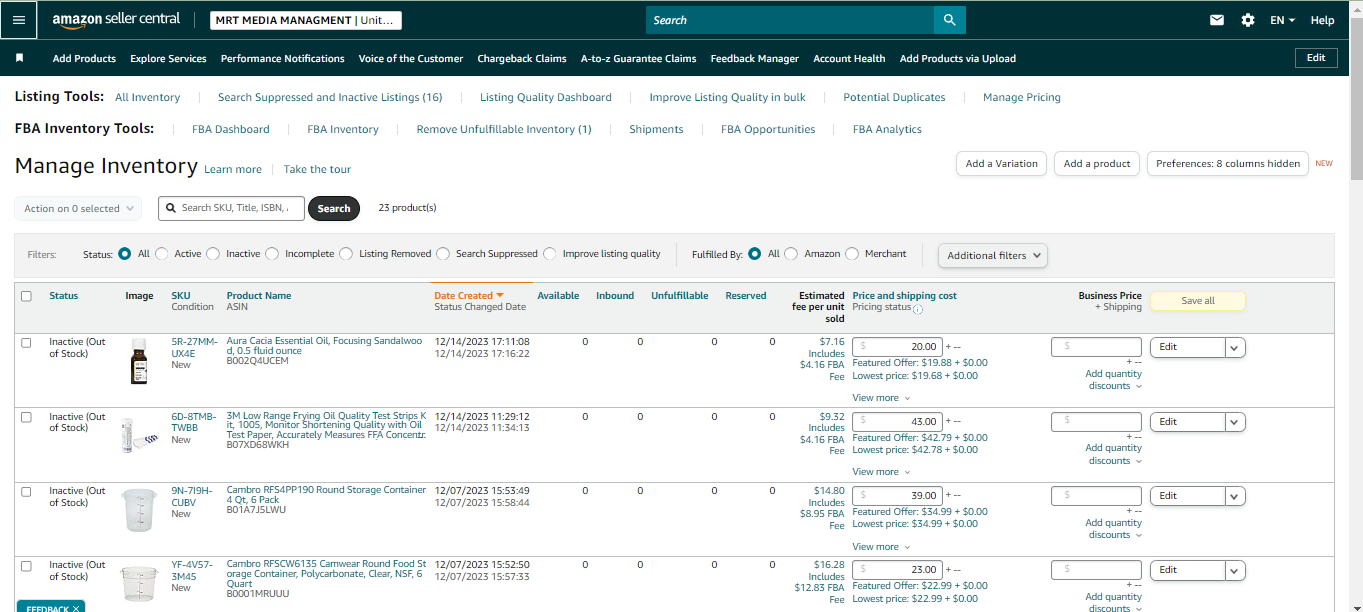Expand the Additional filters dropdown

992,255
